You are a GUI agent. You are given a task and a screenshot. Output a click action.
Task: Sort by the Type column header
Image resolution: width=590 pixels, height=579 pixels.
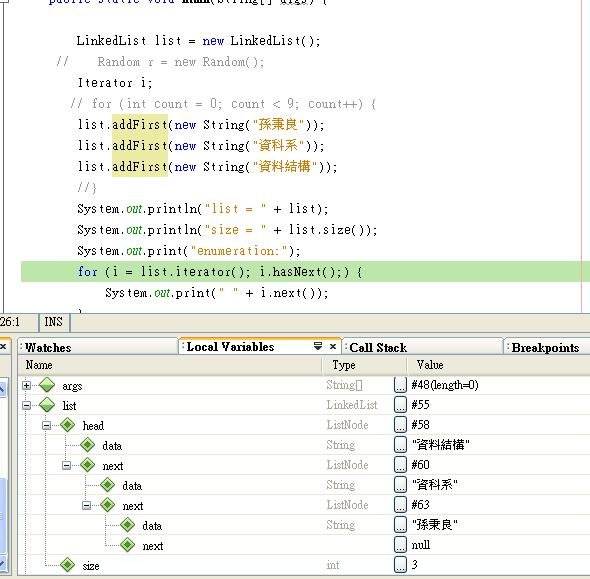point(364,365)
